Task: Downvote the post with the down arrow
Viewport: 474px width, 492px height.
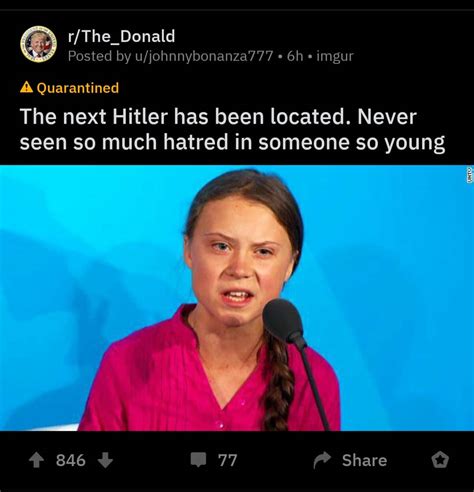Action: 105,460
